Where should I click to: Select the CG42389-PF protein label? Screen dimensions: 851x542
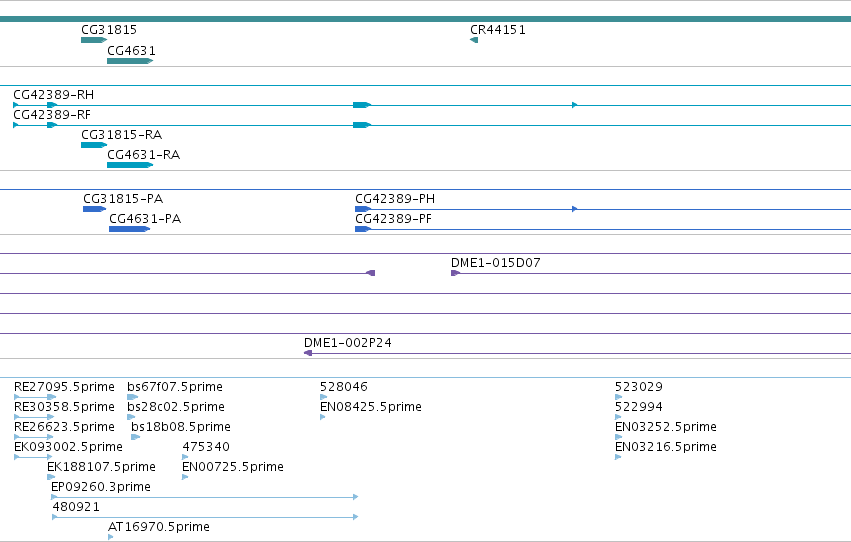393,219
